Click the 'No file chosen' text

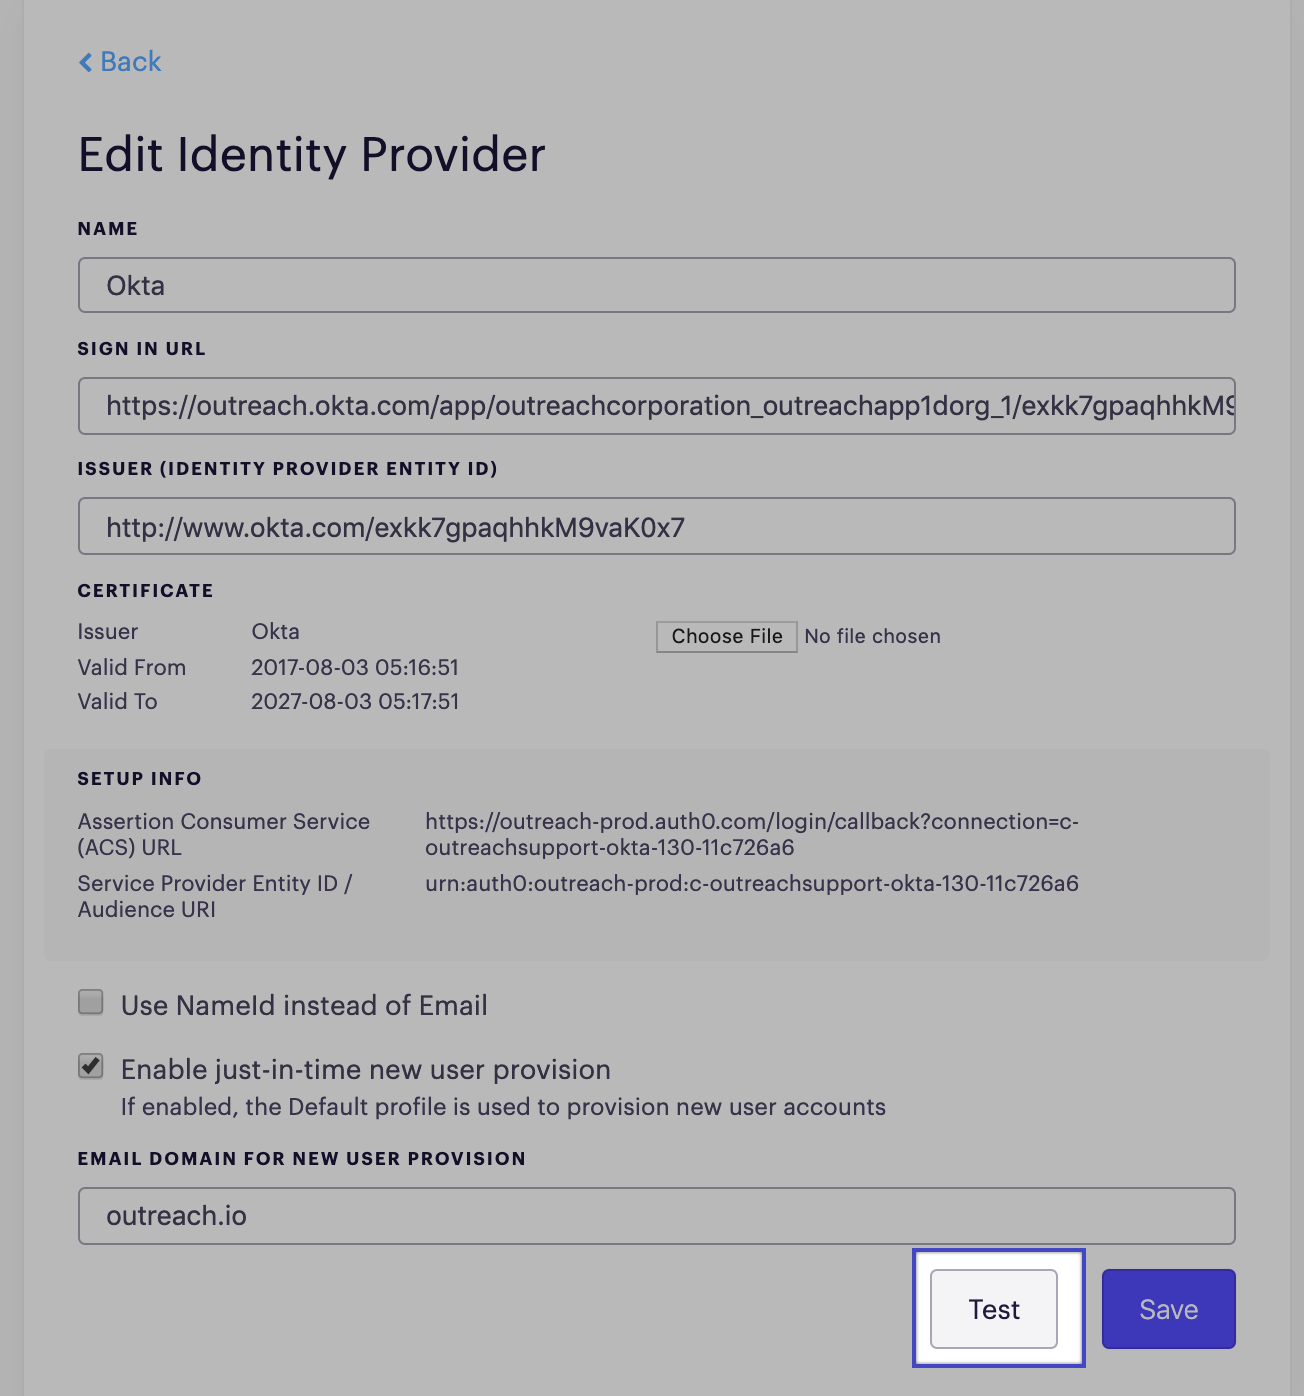coord(873,637)
